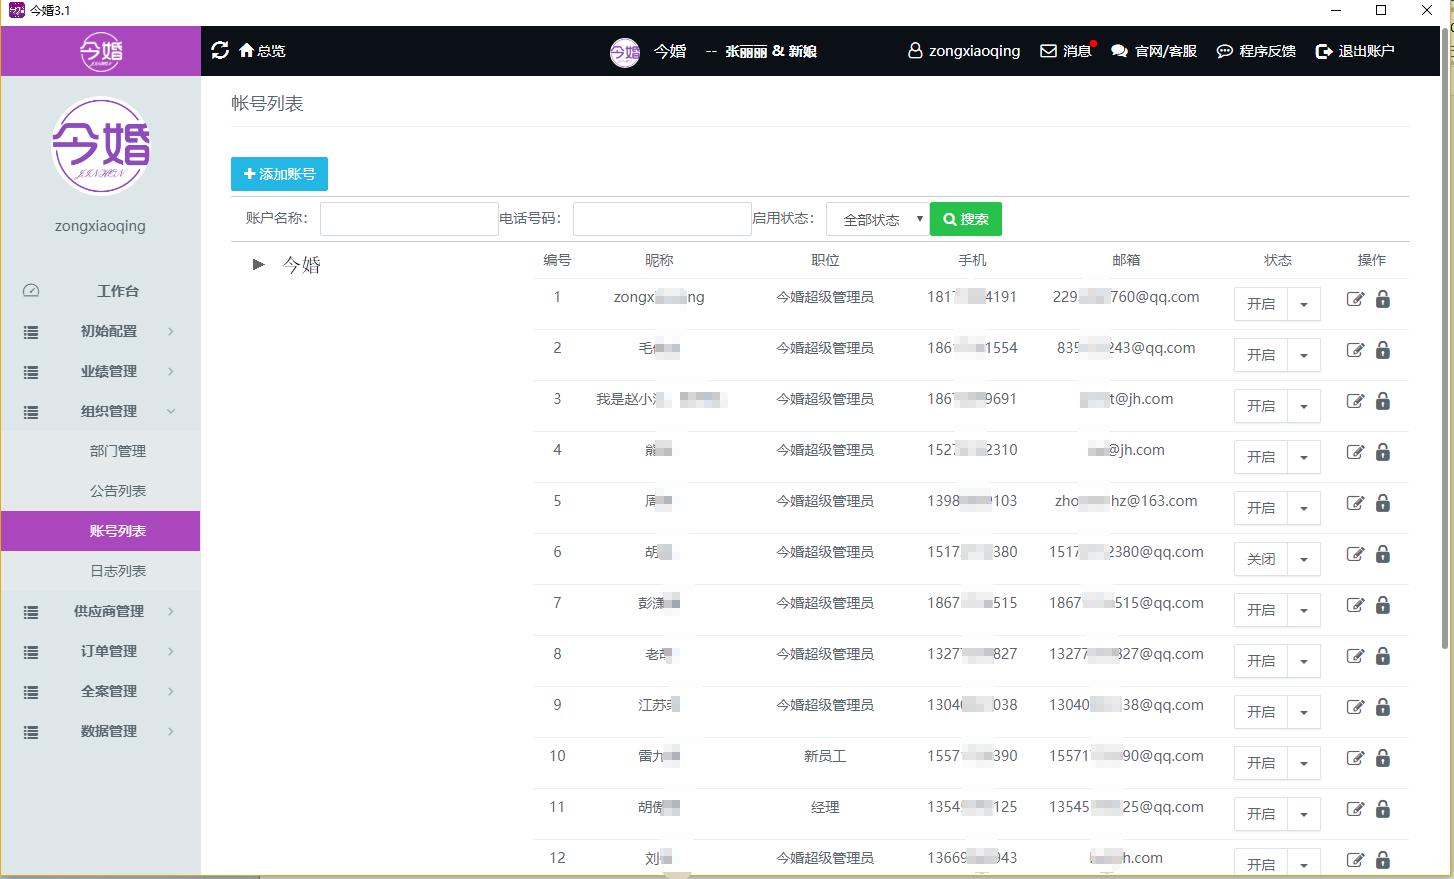
Task: Open the 全部状态 status filter dropdown
Action: click(876, 218)
